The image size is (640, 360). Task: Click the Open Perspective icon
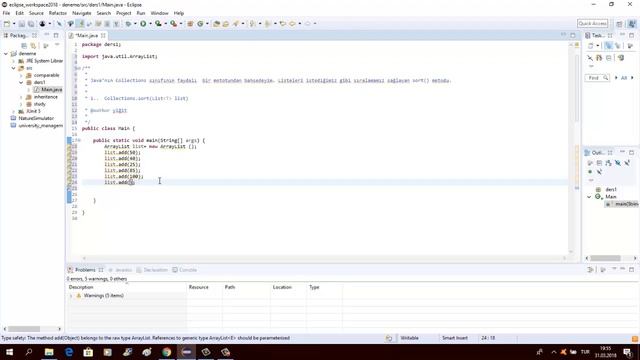619,24
